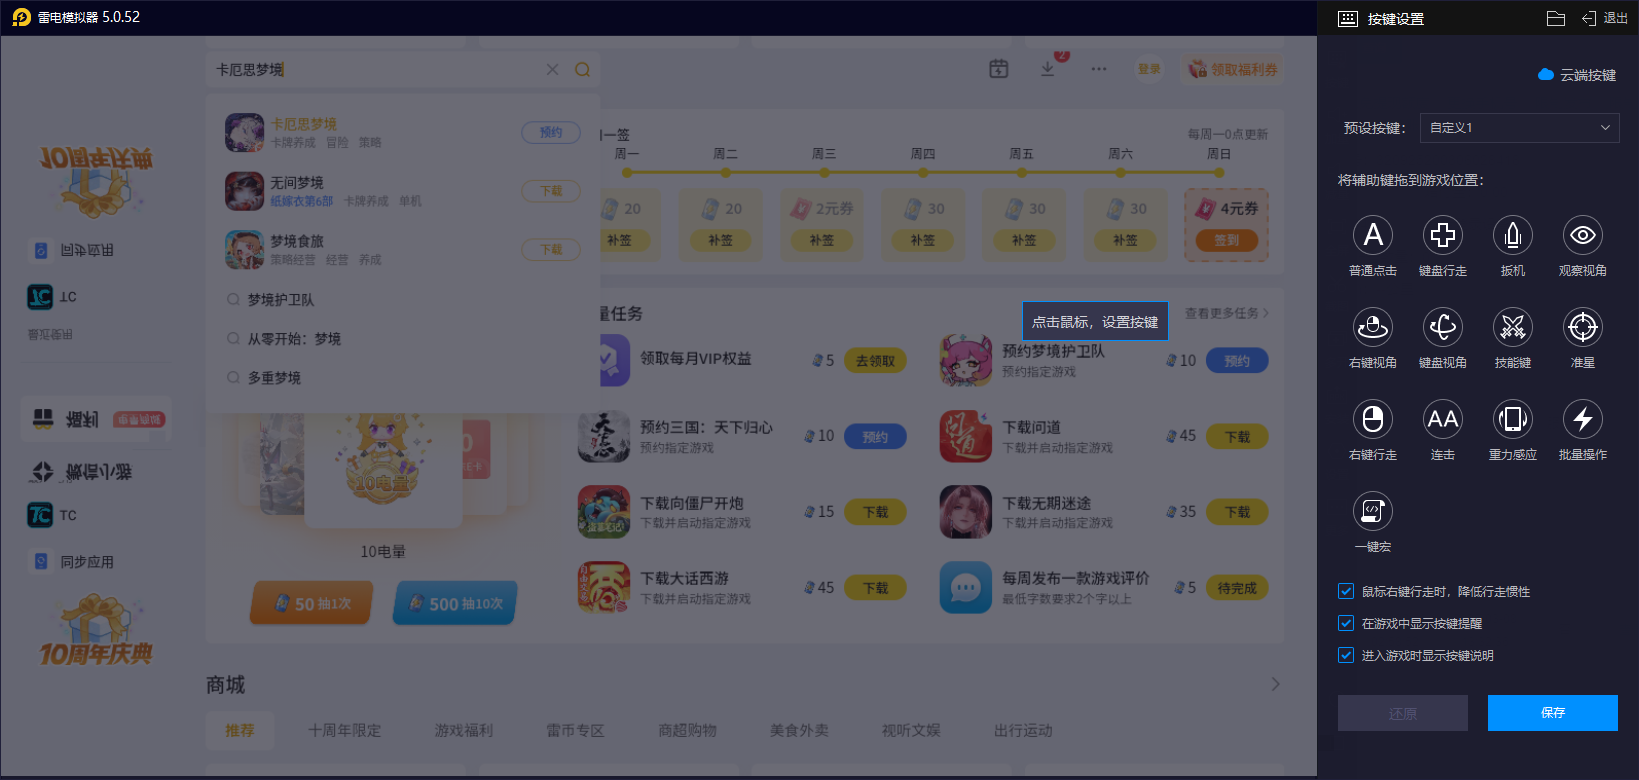This screenshot has height=780, width=1639.
Task: Click the 签到 sign-in button for 周日
Action: (x=1226, y=240)
